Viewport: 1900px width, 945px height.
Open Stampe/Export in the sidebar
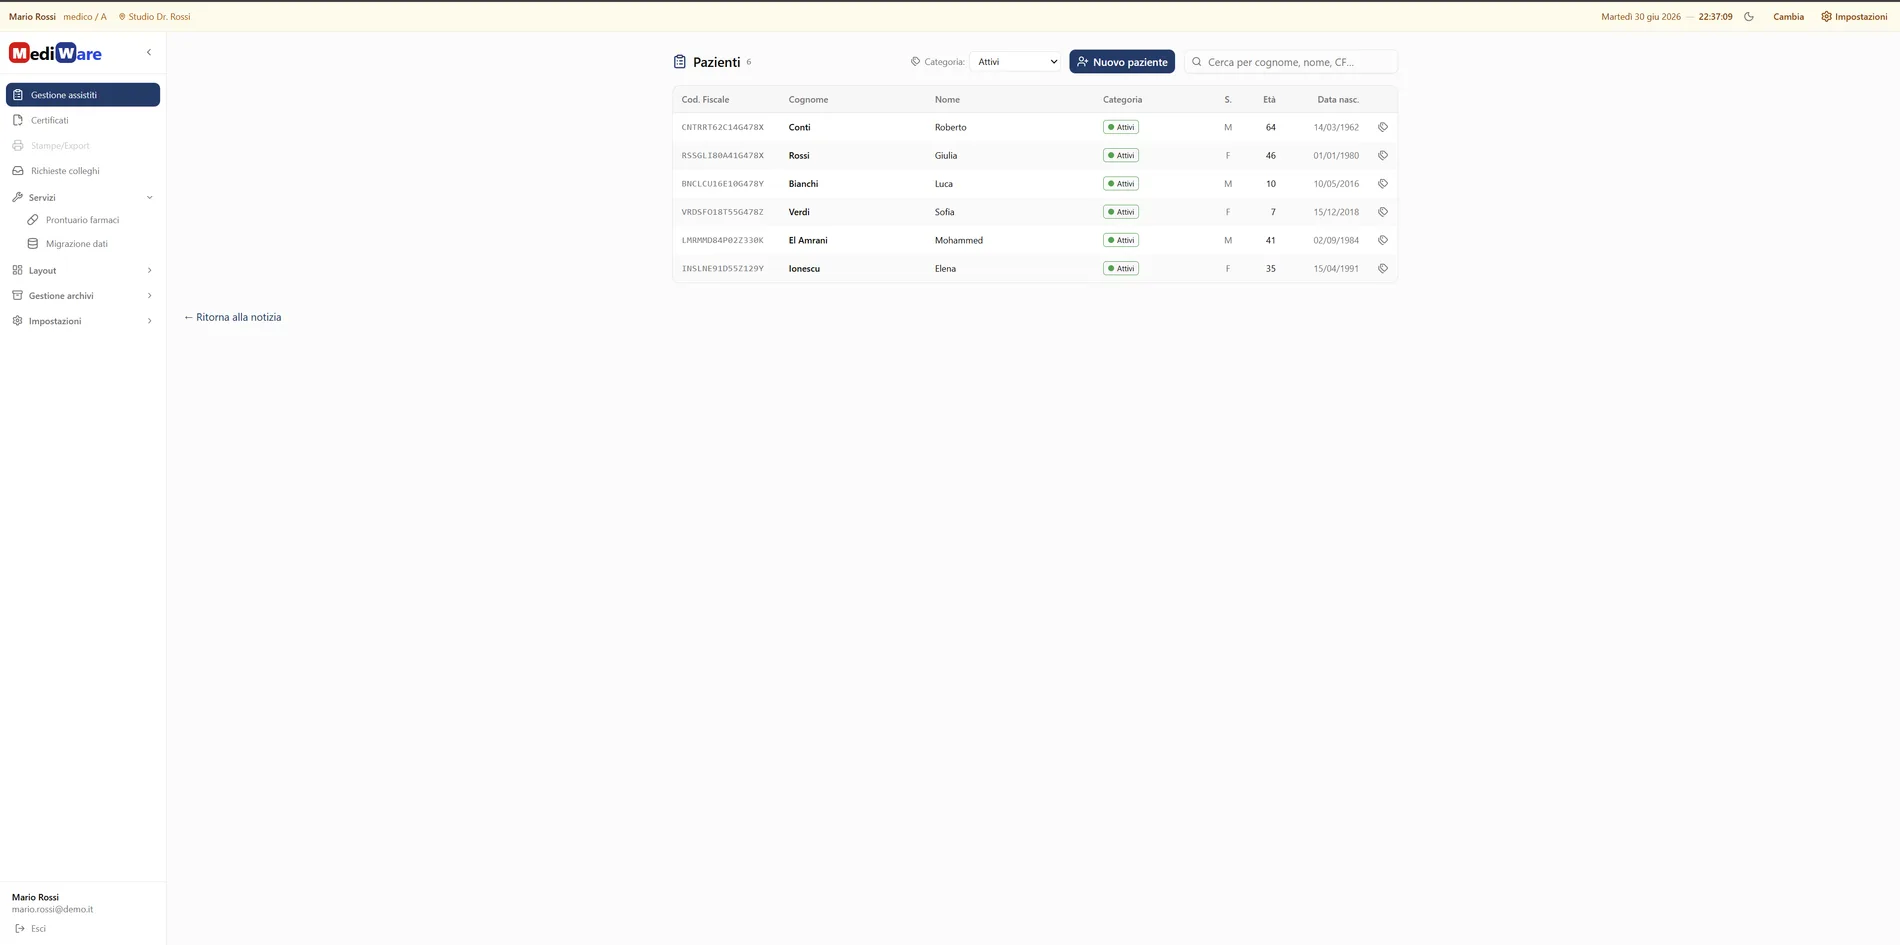[83, 146]
